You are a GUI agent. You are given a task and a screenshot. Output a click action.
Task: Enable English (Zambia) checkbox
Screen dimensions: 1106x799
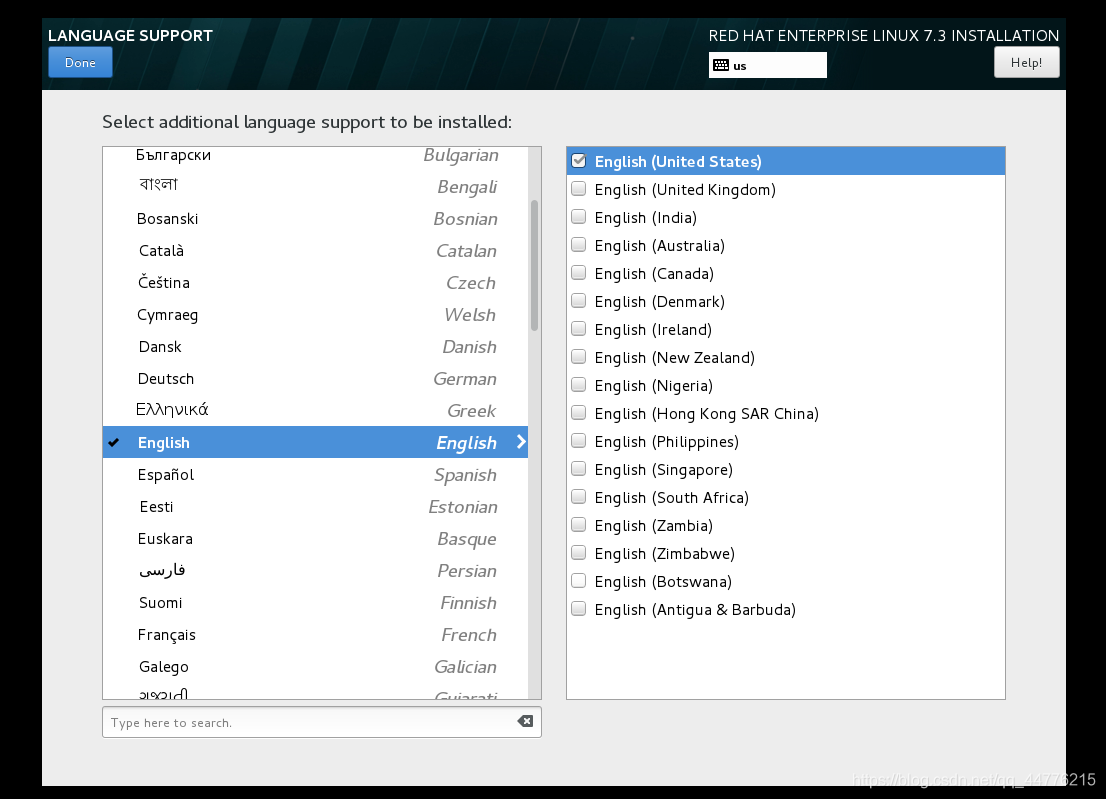579,525
